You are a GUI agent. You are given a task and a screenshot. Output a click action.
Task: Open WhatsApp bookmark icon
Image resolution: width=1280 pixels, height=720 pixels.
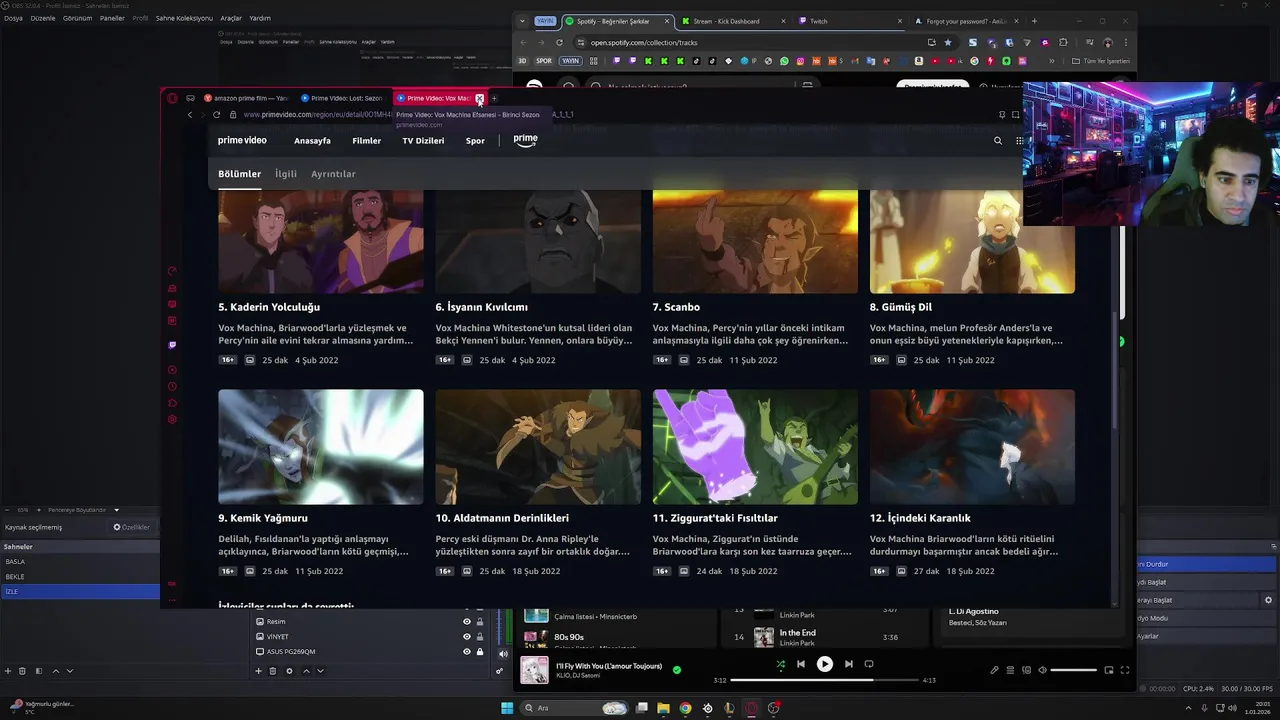tap(785, 61)
